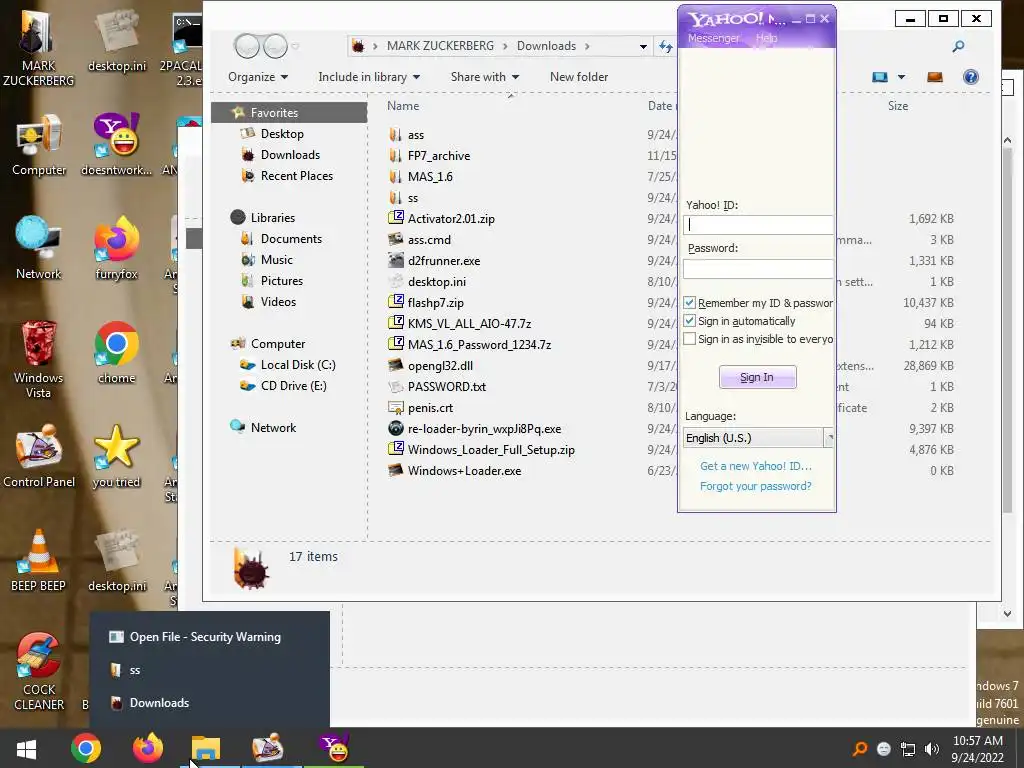Select Downloads window in taskbar list
The height and width of the screenshot is (768, 1024).
(209, 703)
